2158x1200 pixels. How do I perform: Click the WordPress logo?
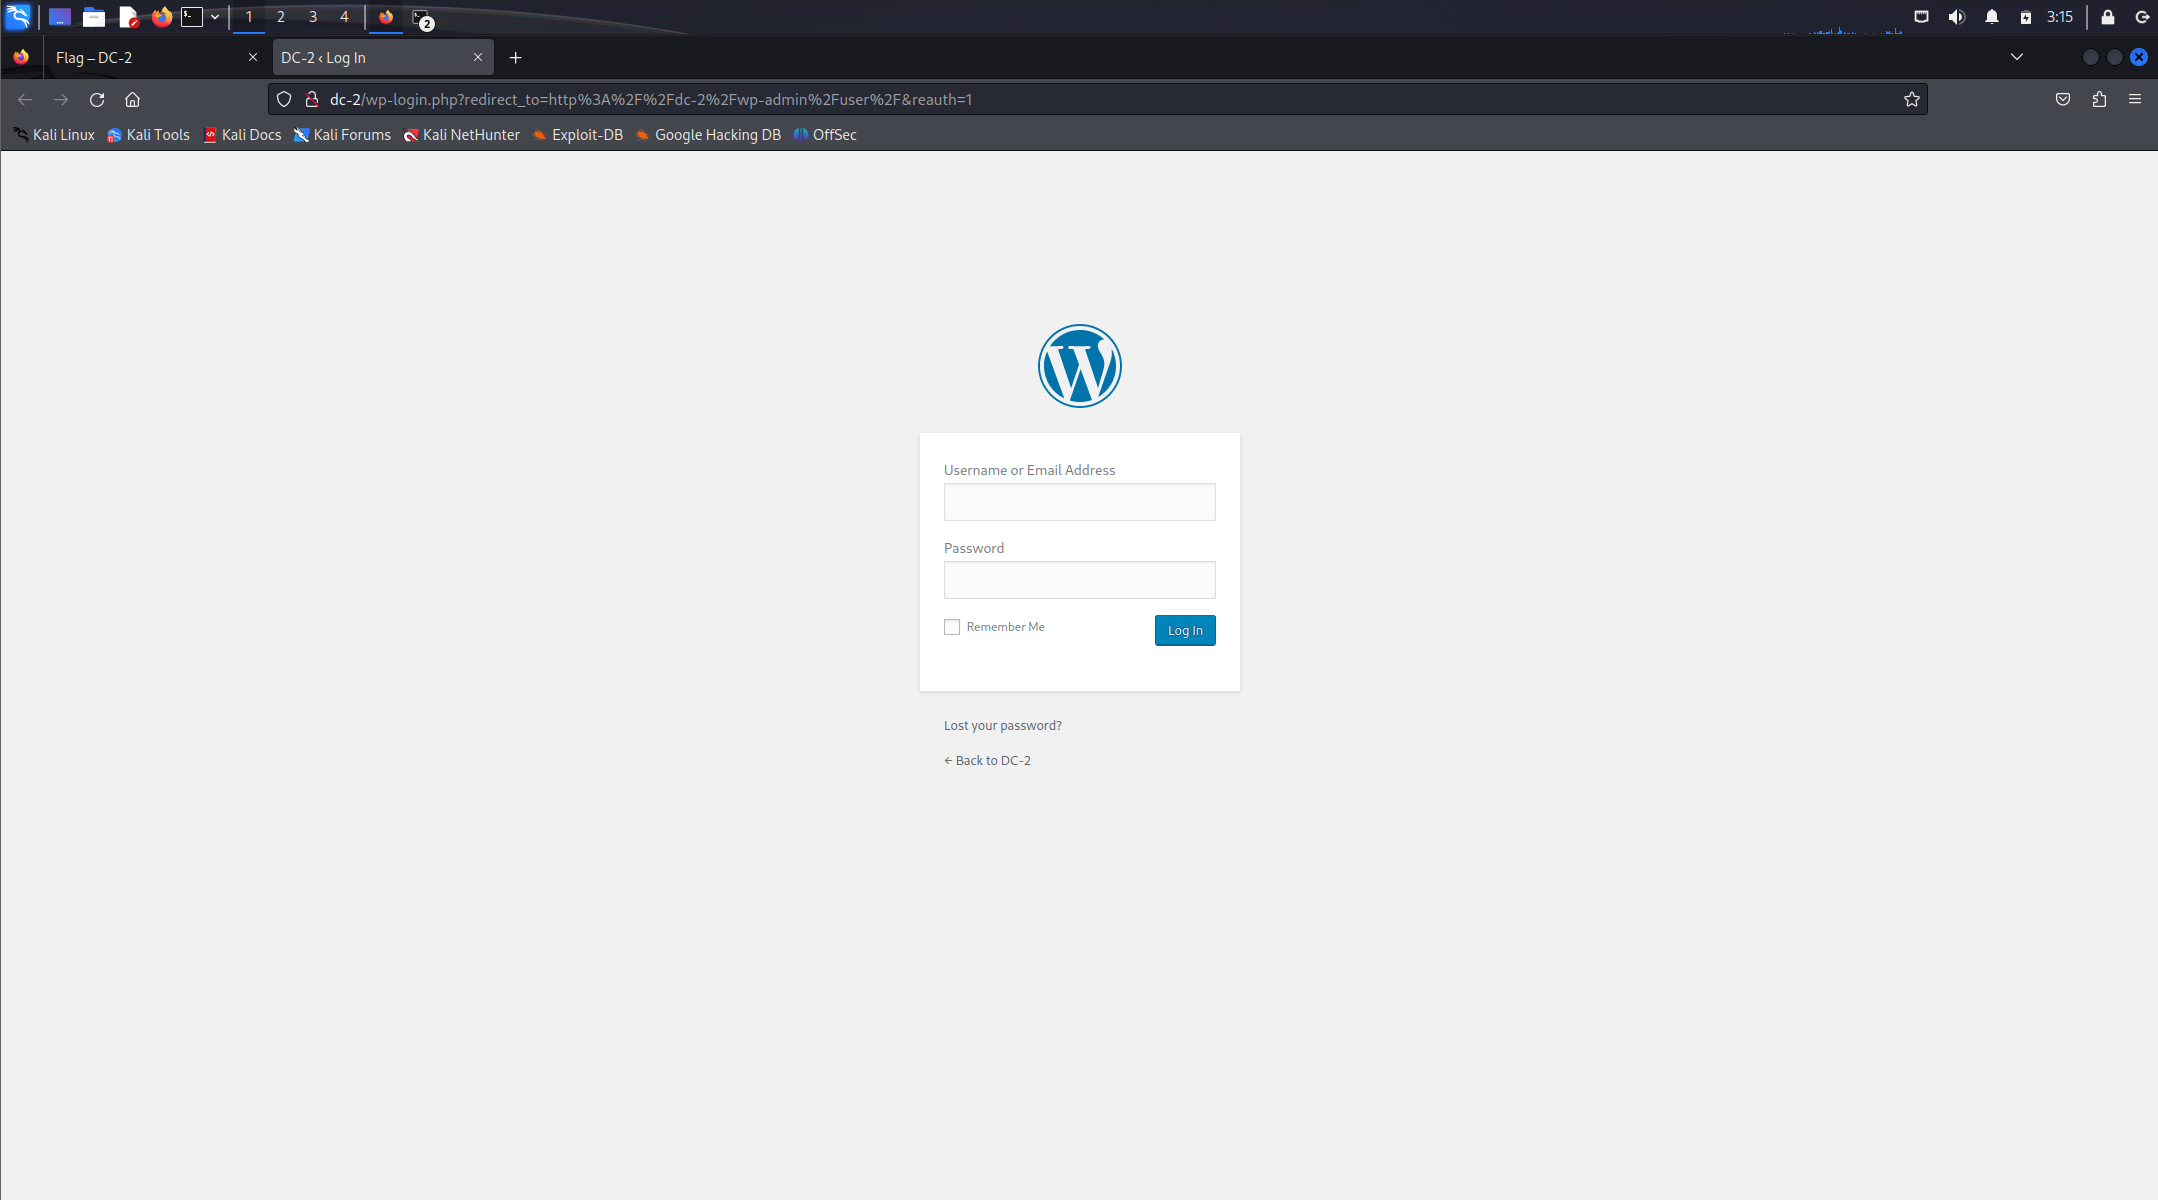pyautogui.click(x=1080, y=366)
